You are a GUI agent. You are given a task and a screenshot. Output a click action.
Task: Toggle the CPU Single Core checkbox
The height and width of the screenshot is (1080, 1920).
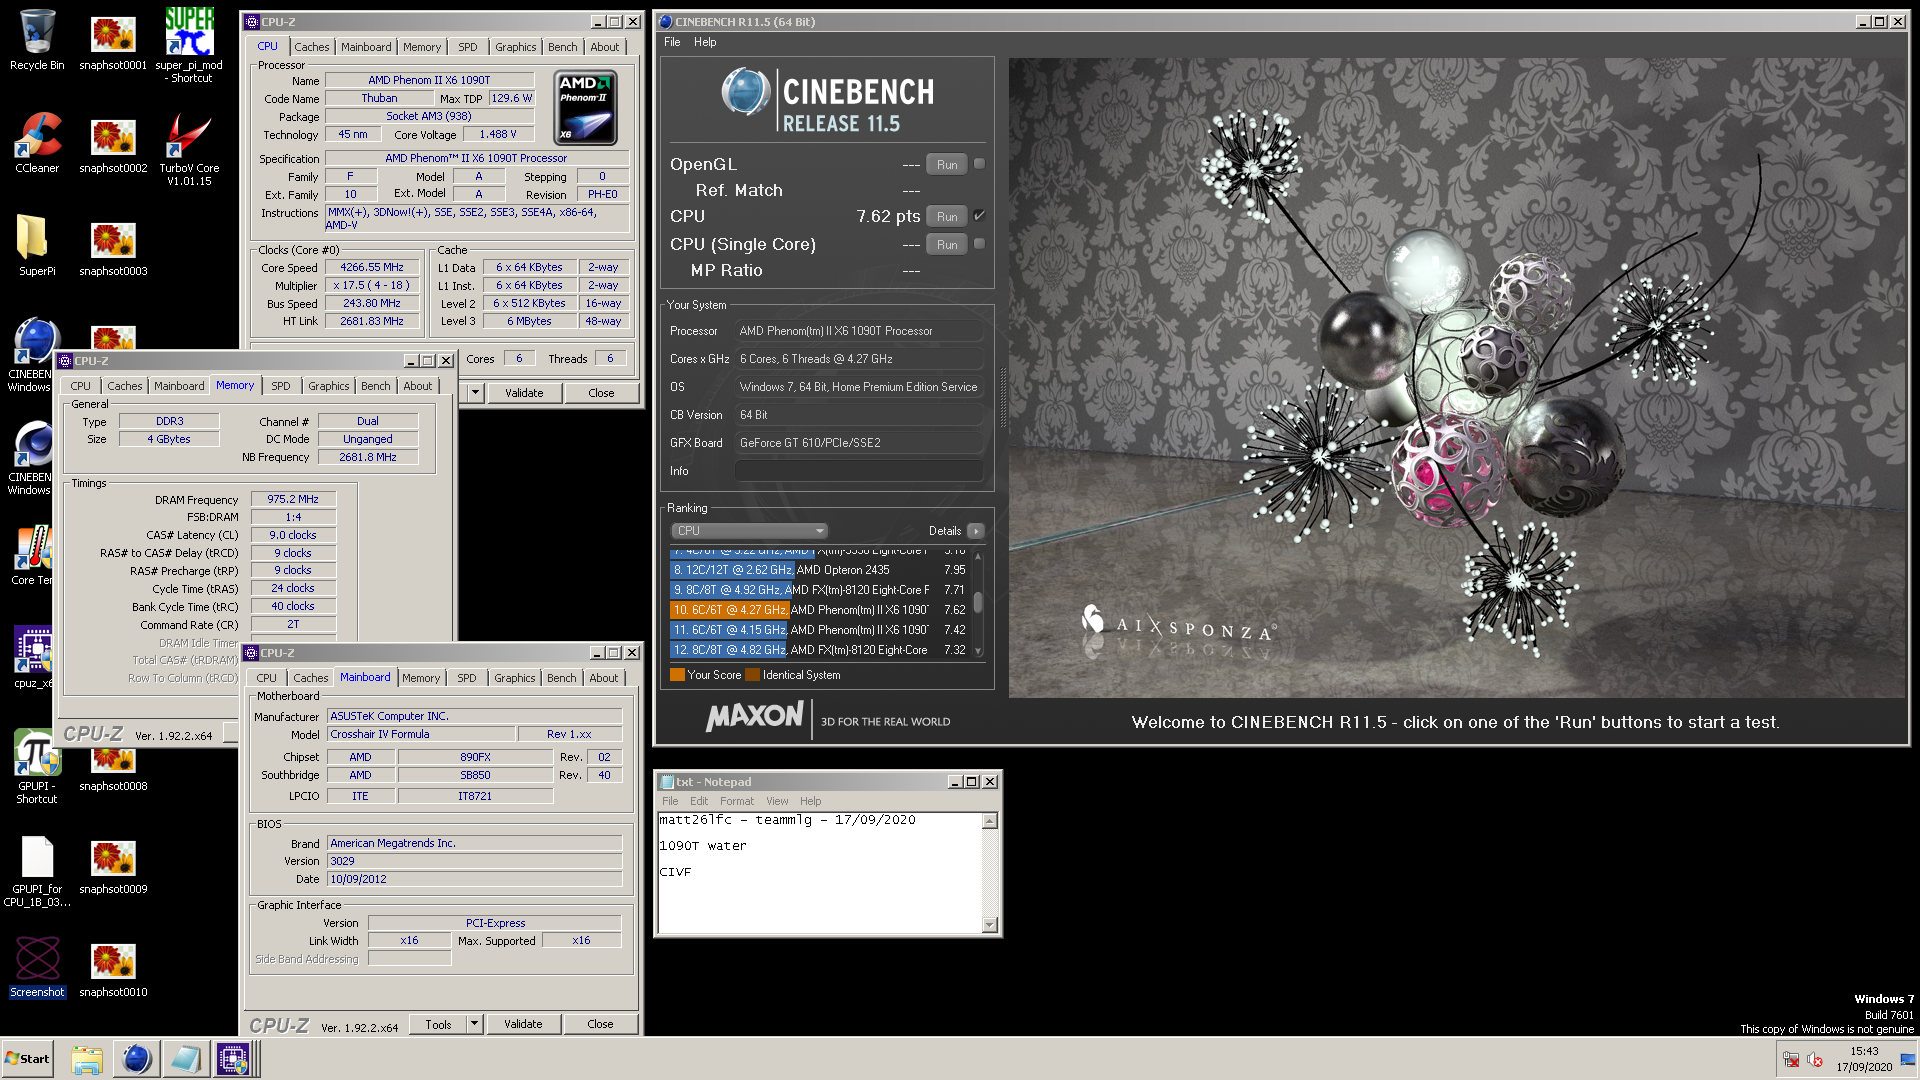pos(979,244)
